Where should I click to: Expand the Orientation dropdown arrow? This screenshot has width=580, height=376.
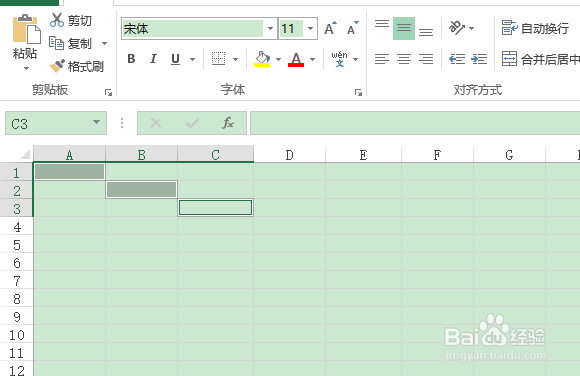click(x=472, y=28)
